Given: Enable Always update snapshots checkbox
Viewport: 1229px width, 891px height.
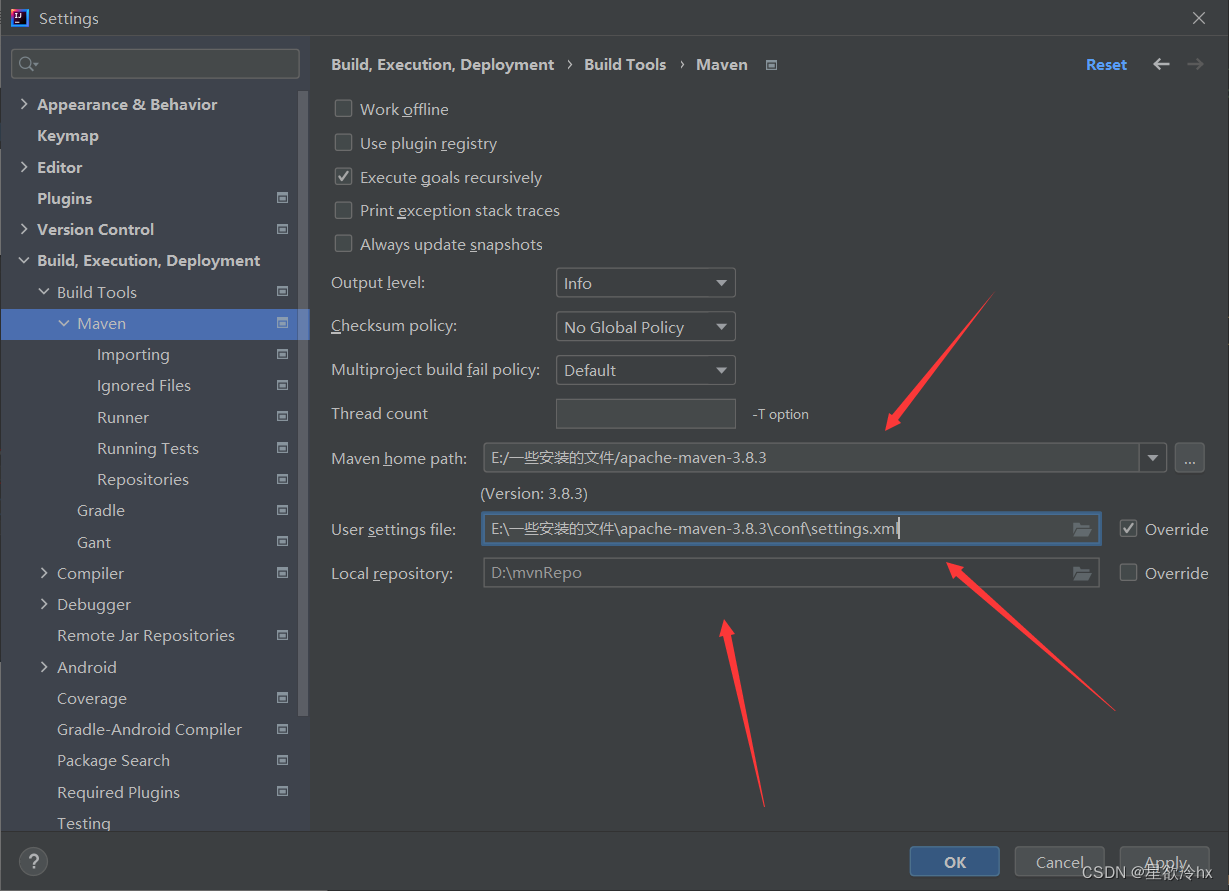Looking at the screenshot, I should 343,244.
